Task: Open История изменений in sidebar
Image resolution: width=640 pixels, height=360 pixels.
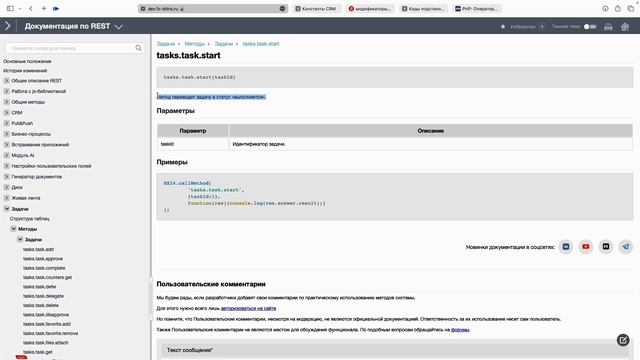Action: pyautogui.click(x=25, y=71)
